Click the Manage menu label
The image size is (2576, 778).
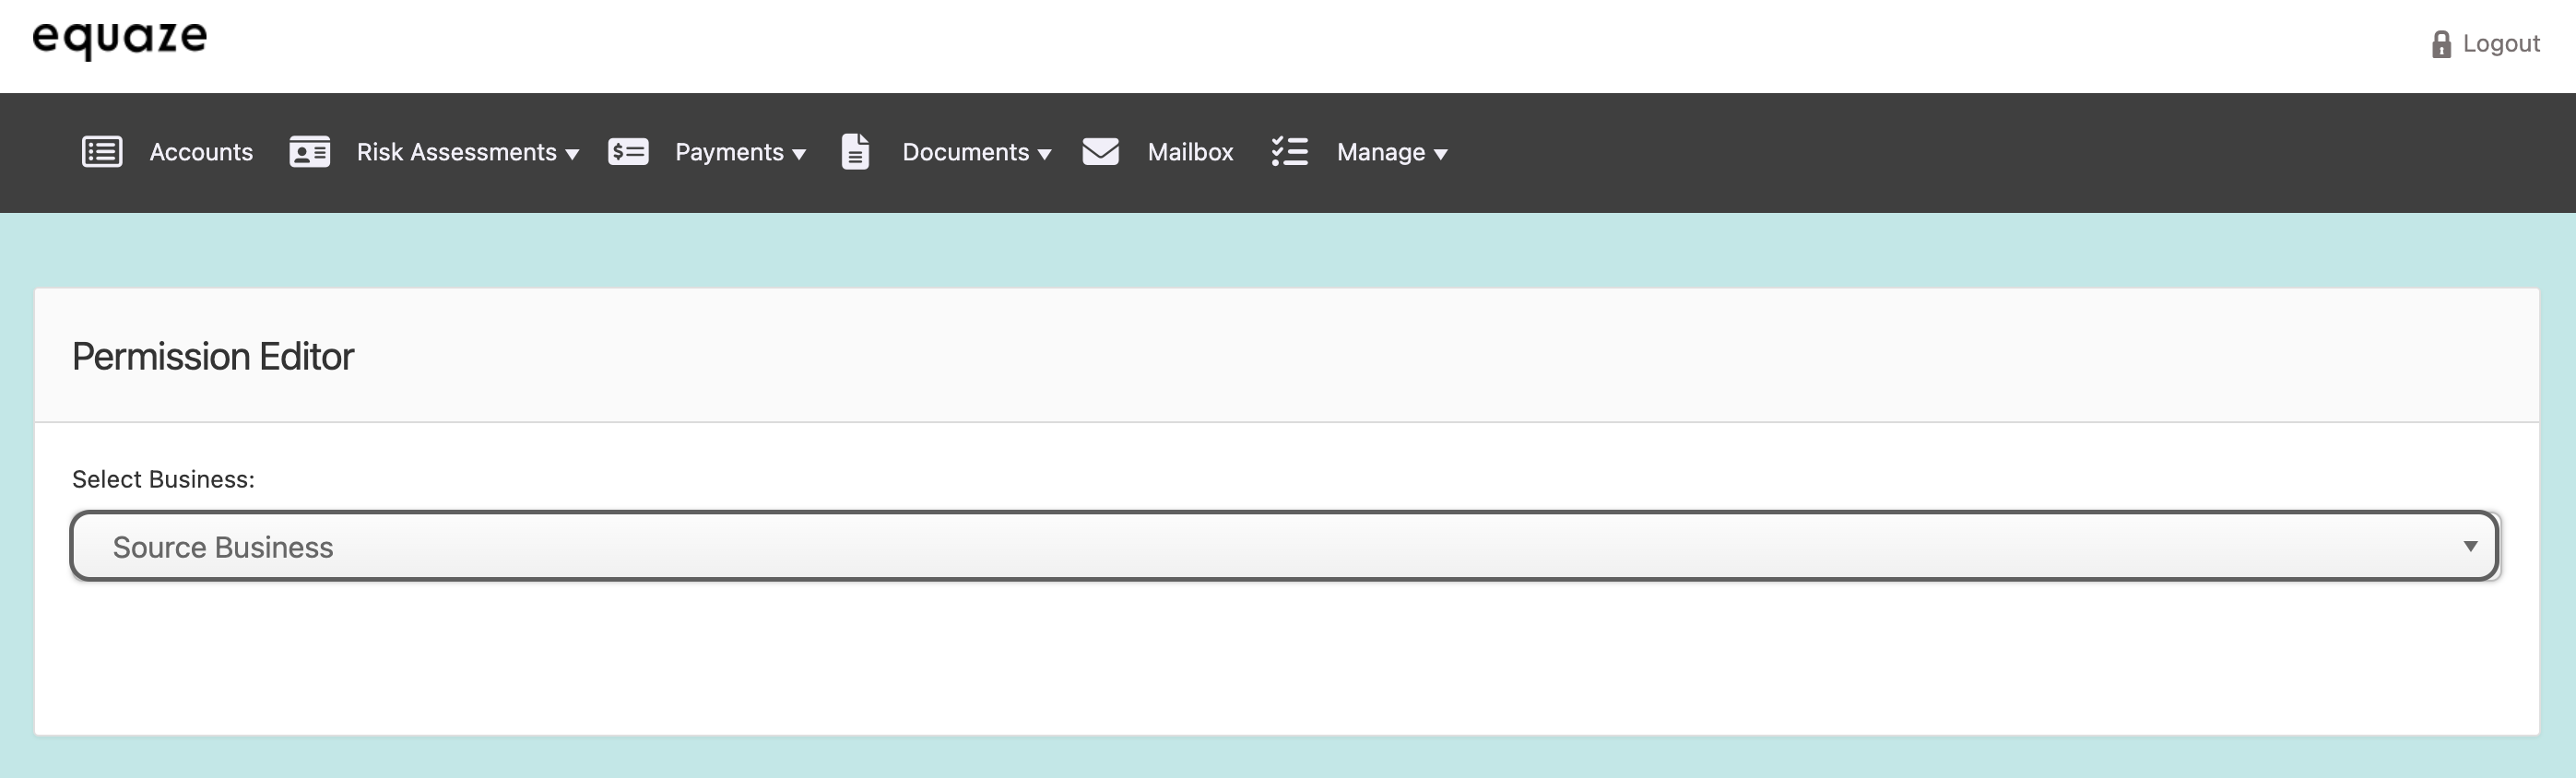click(1380, 152)
